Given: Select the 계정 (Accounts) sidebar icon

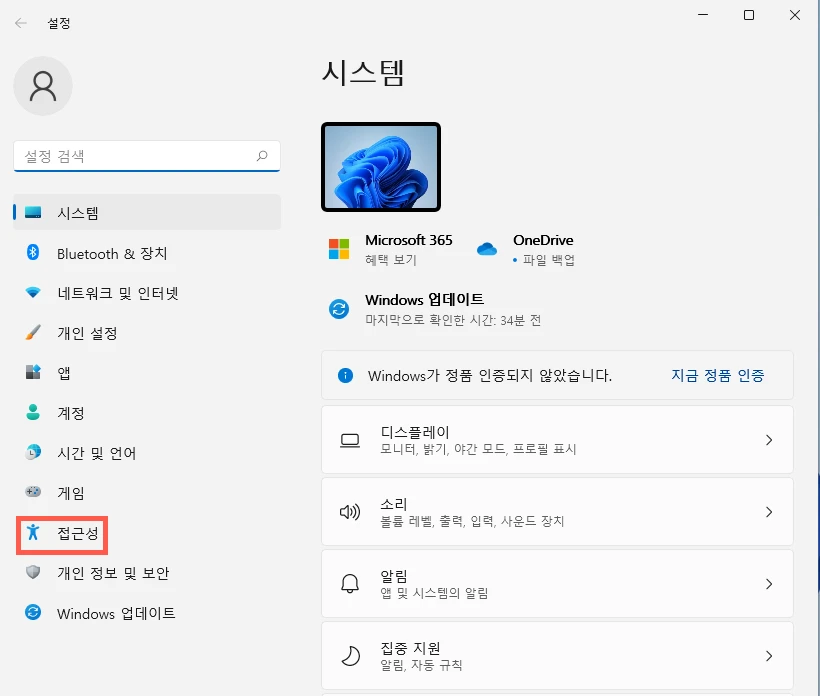Looking at the screenshot, I should coord(31,413).
